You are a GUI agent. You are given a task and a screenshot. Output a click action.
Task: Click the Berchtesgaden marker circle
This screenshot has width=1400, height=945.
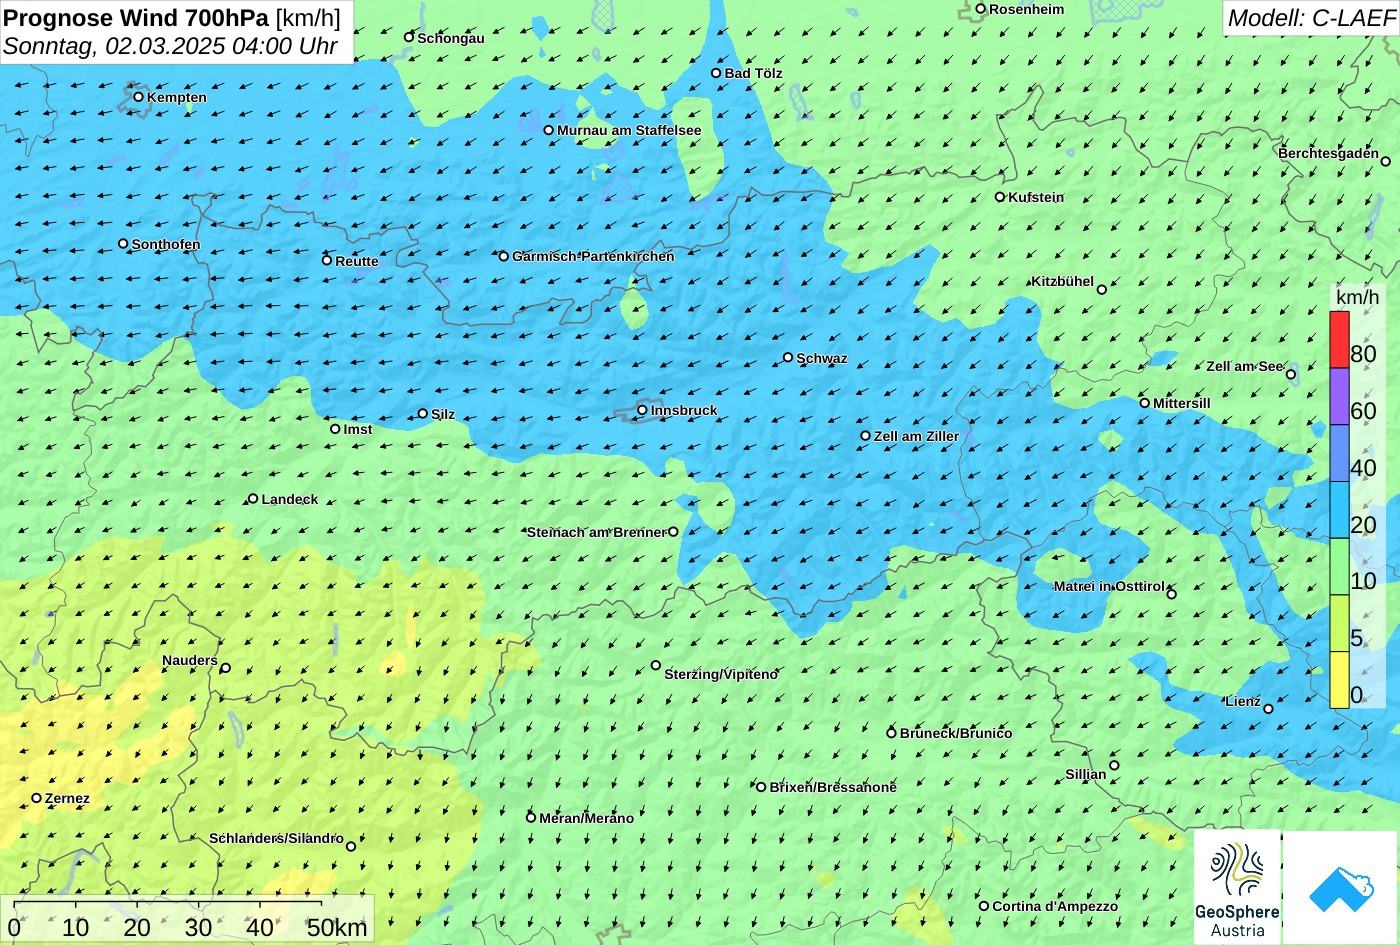coord(1386,161)
